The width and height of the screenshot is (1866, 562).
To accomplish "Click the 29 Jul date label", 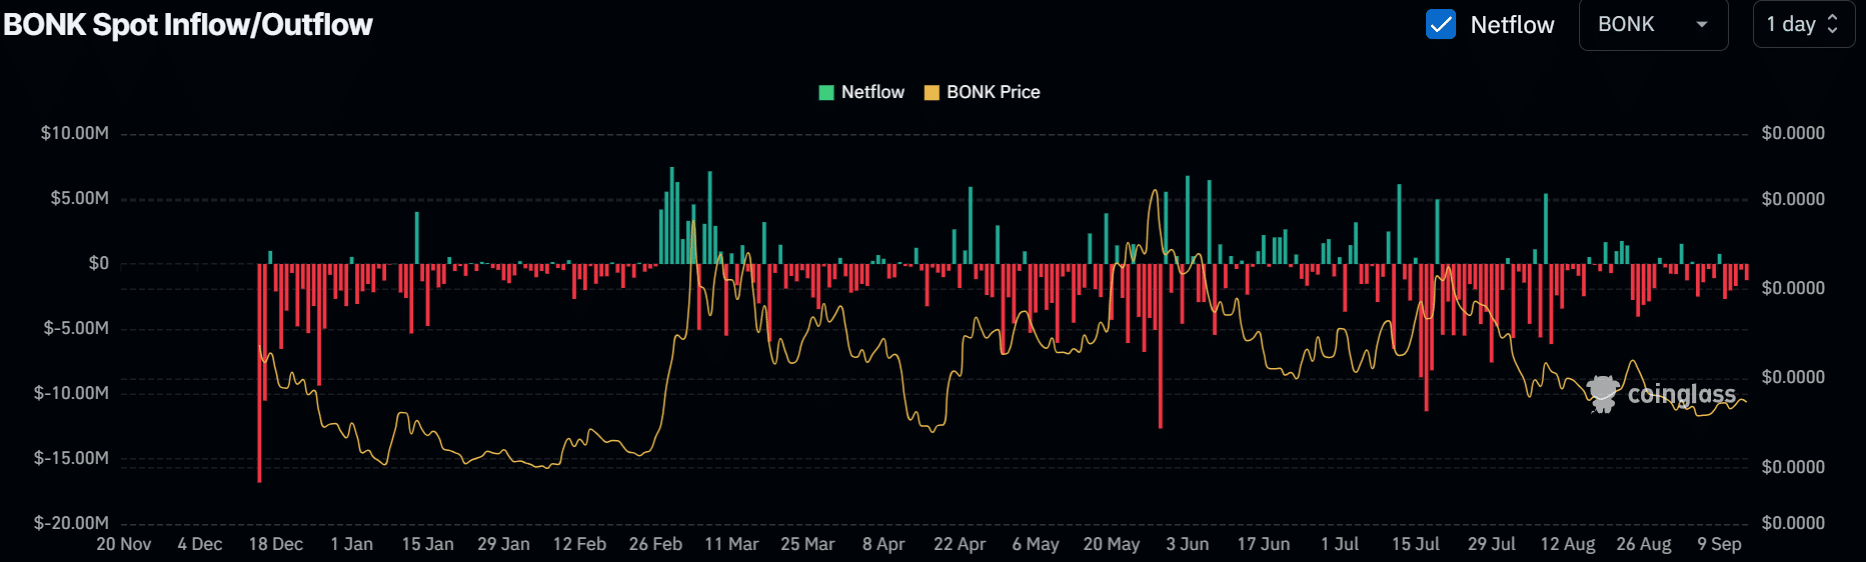I will point(1492,544).
